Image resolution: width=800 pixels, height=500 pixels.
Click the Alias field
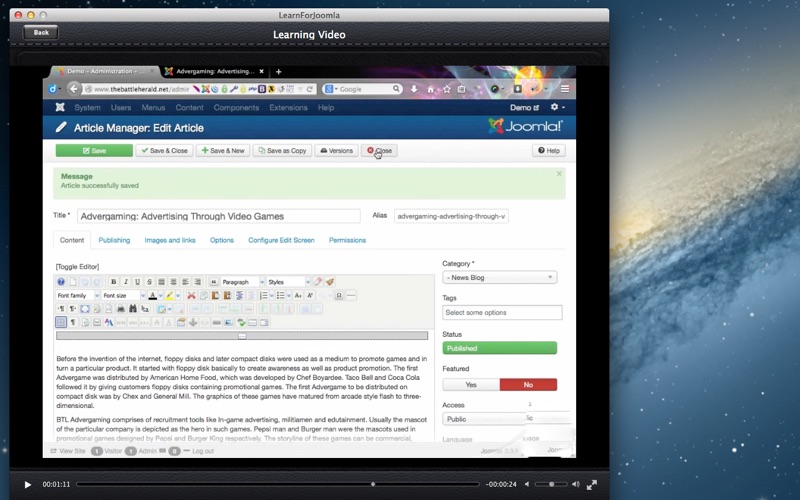pos(451,216)
